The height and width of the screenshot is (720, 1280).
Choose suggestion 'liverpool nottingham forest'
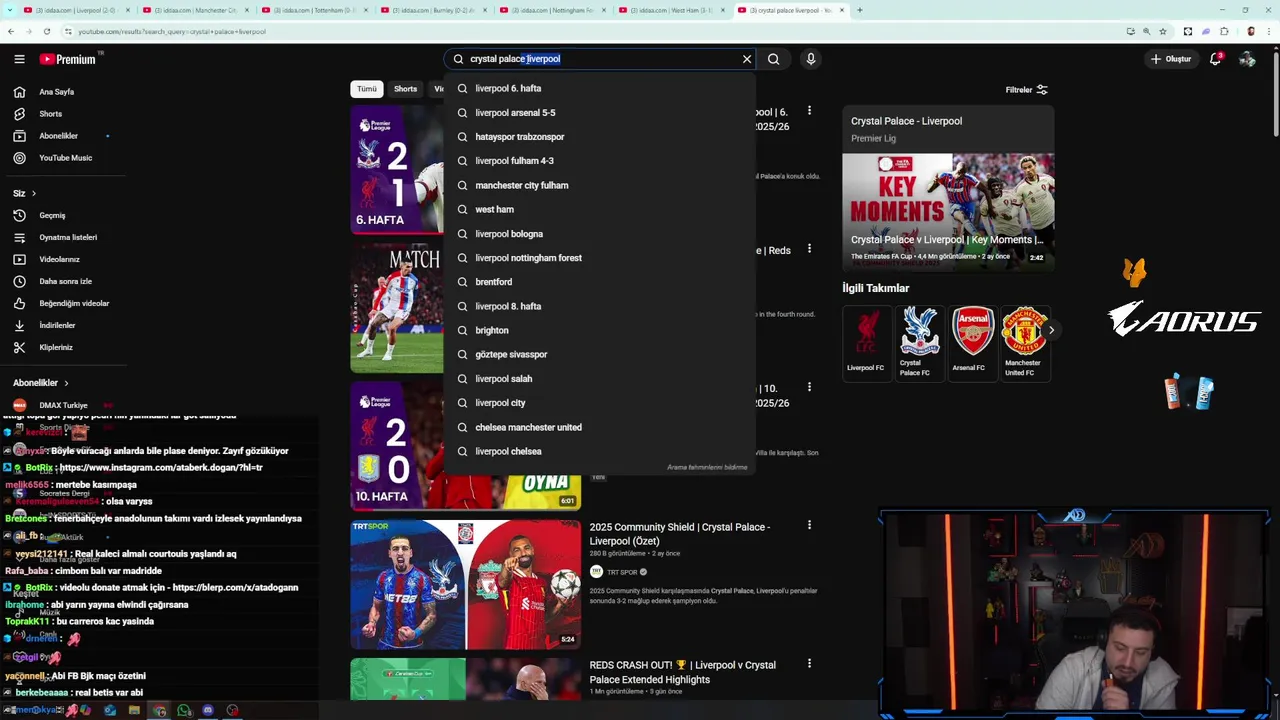point(599,258)
